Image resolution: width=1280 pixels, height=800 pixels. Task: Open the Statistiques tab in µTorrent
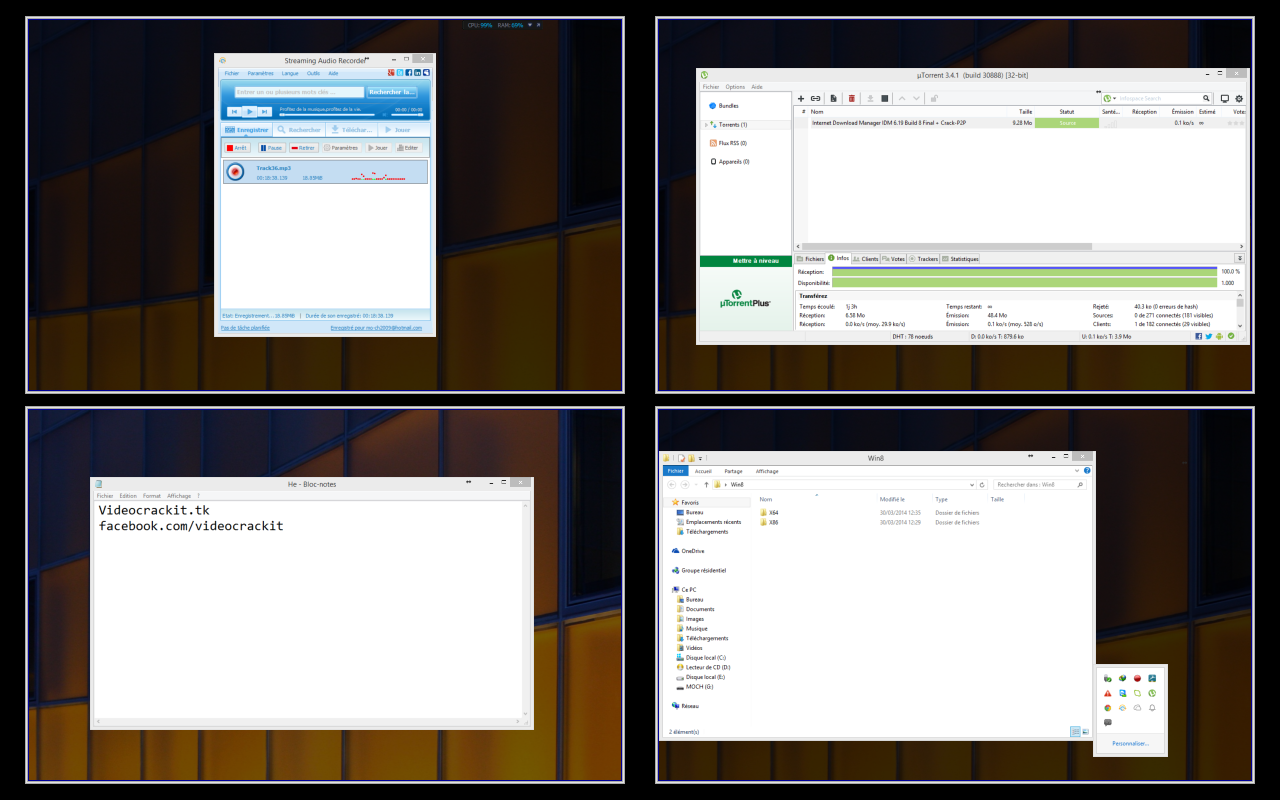point(960,259)
